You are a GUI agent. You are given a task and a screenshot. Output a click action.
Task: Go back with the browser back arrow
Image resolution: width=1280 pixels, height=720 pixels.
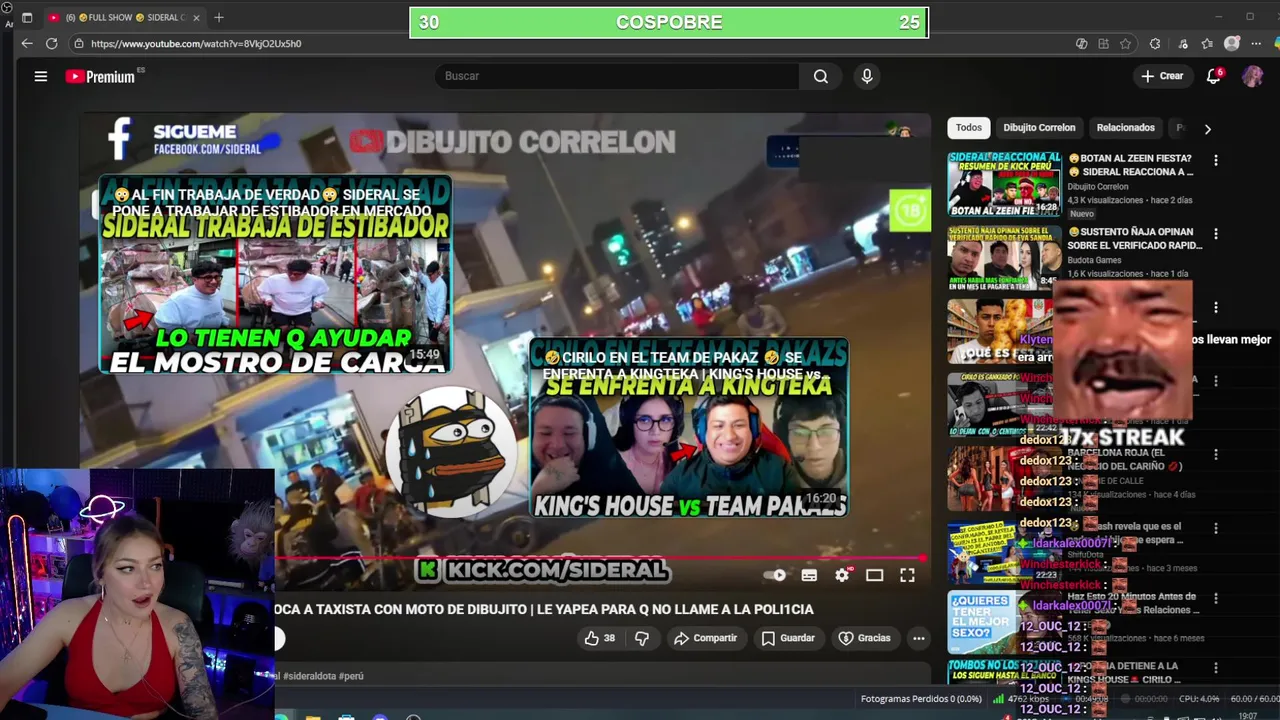coord(27,43)
